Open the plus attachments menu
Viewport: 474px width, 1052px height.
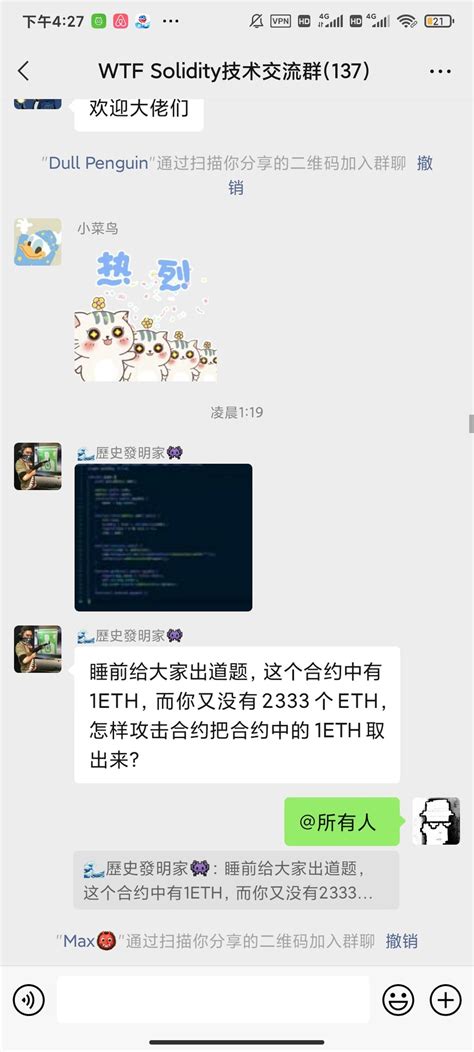click(445, 1000)
